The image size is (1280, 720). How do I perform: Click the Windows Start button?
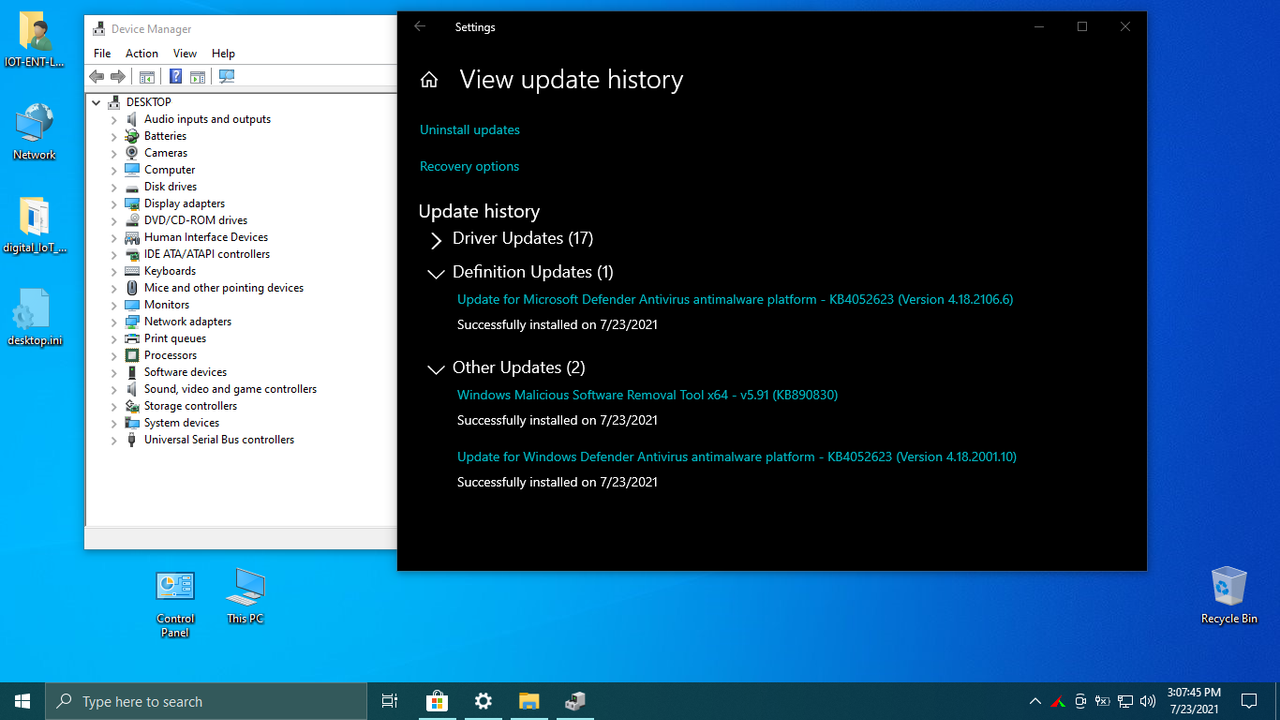click(x=23, y=701)
